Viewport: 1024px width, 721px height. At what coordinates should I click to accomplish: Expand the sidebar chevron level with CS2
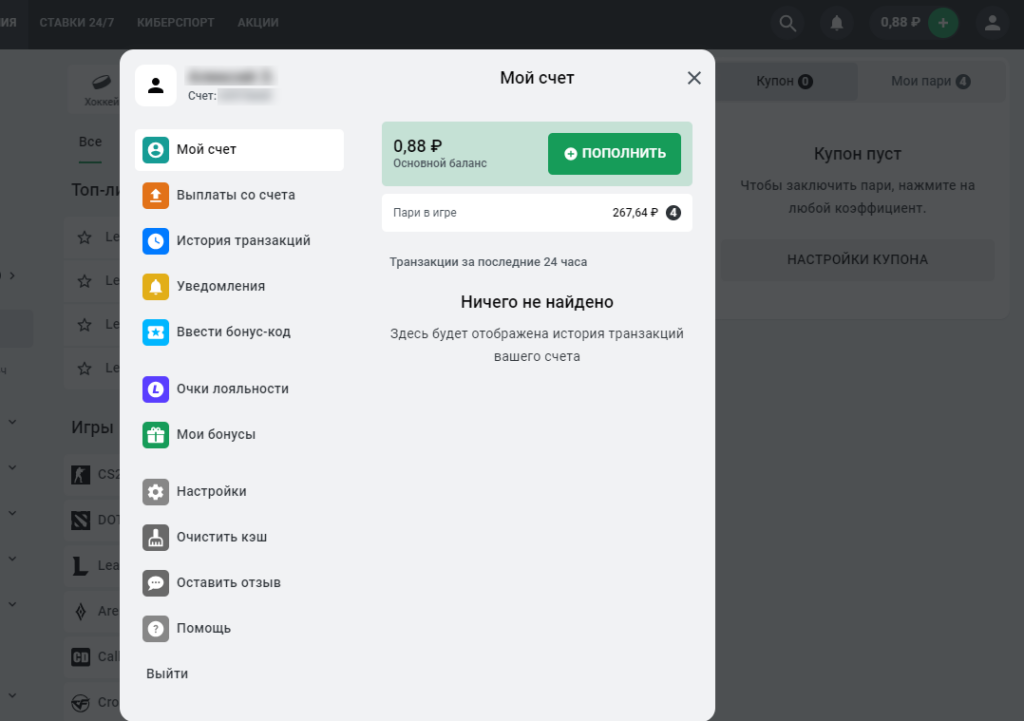tap(12, 468)
